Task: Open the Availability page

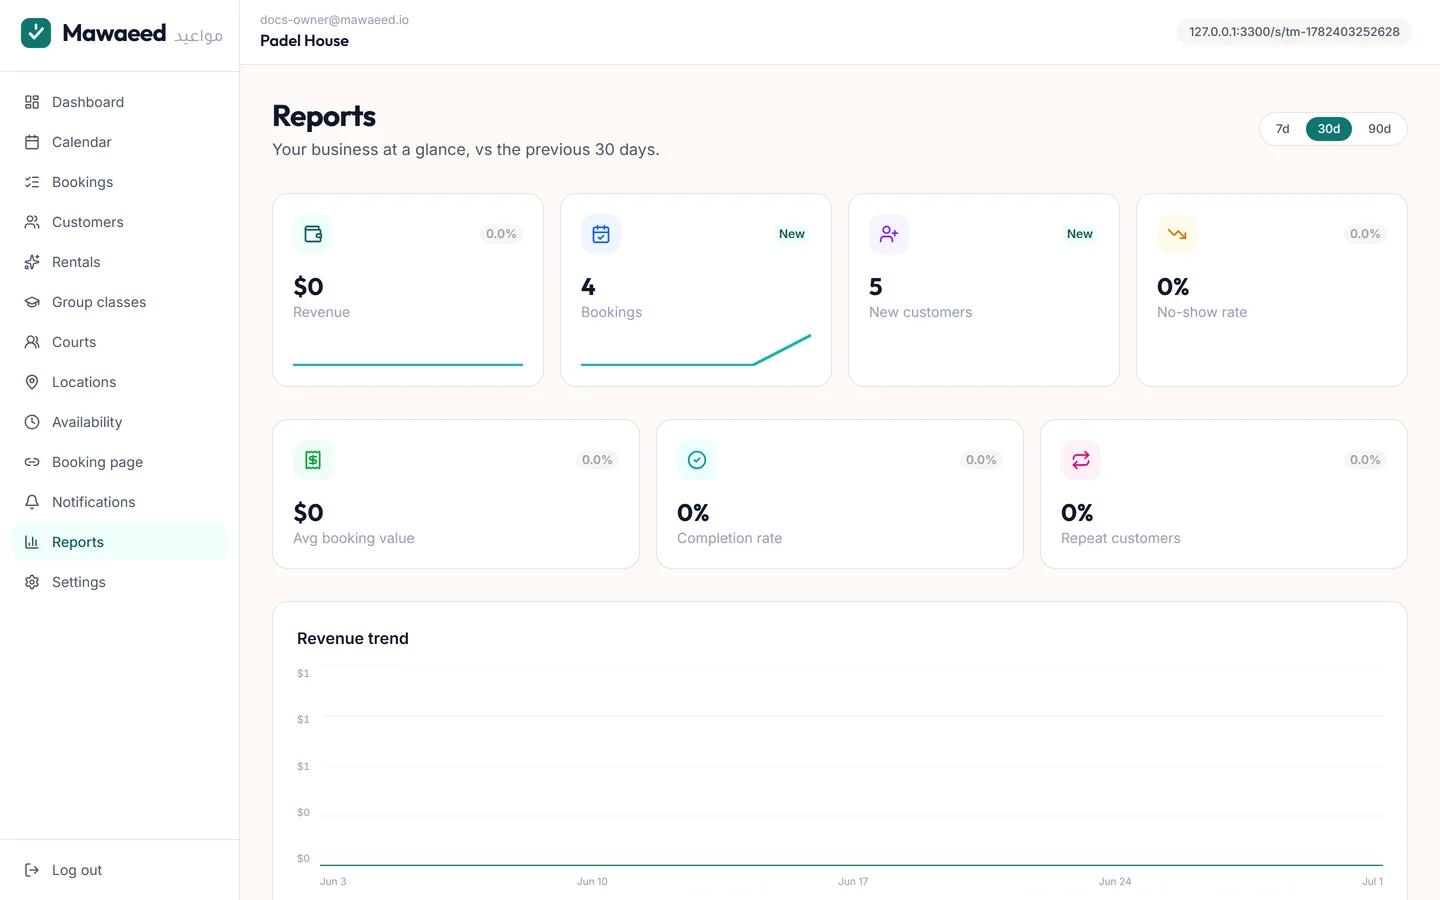Action: tap(120, 422)
